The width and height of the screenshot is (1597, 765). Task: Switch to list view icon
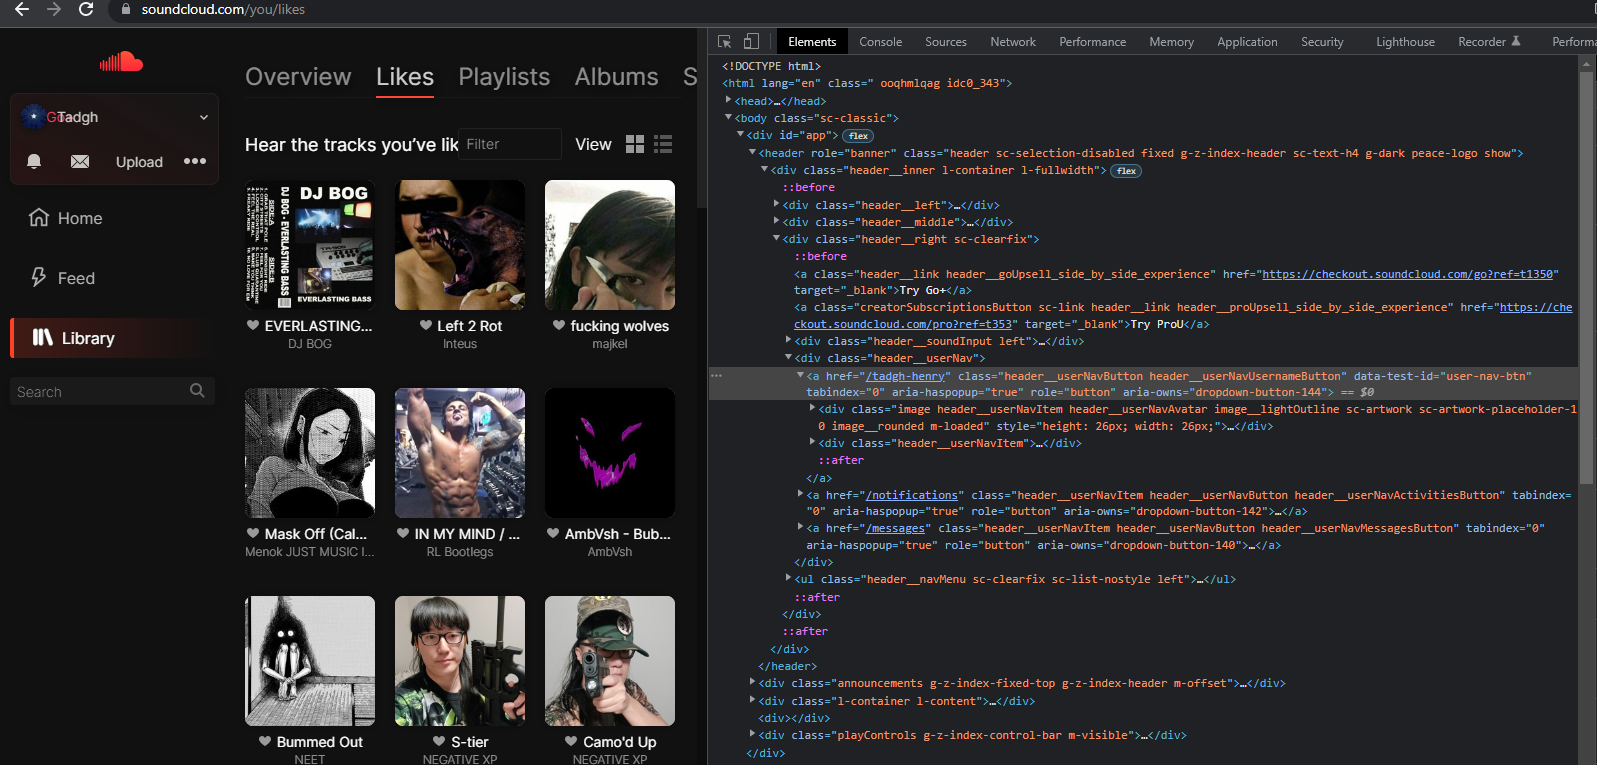(663, 144)
